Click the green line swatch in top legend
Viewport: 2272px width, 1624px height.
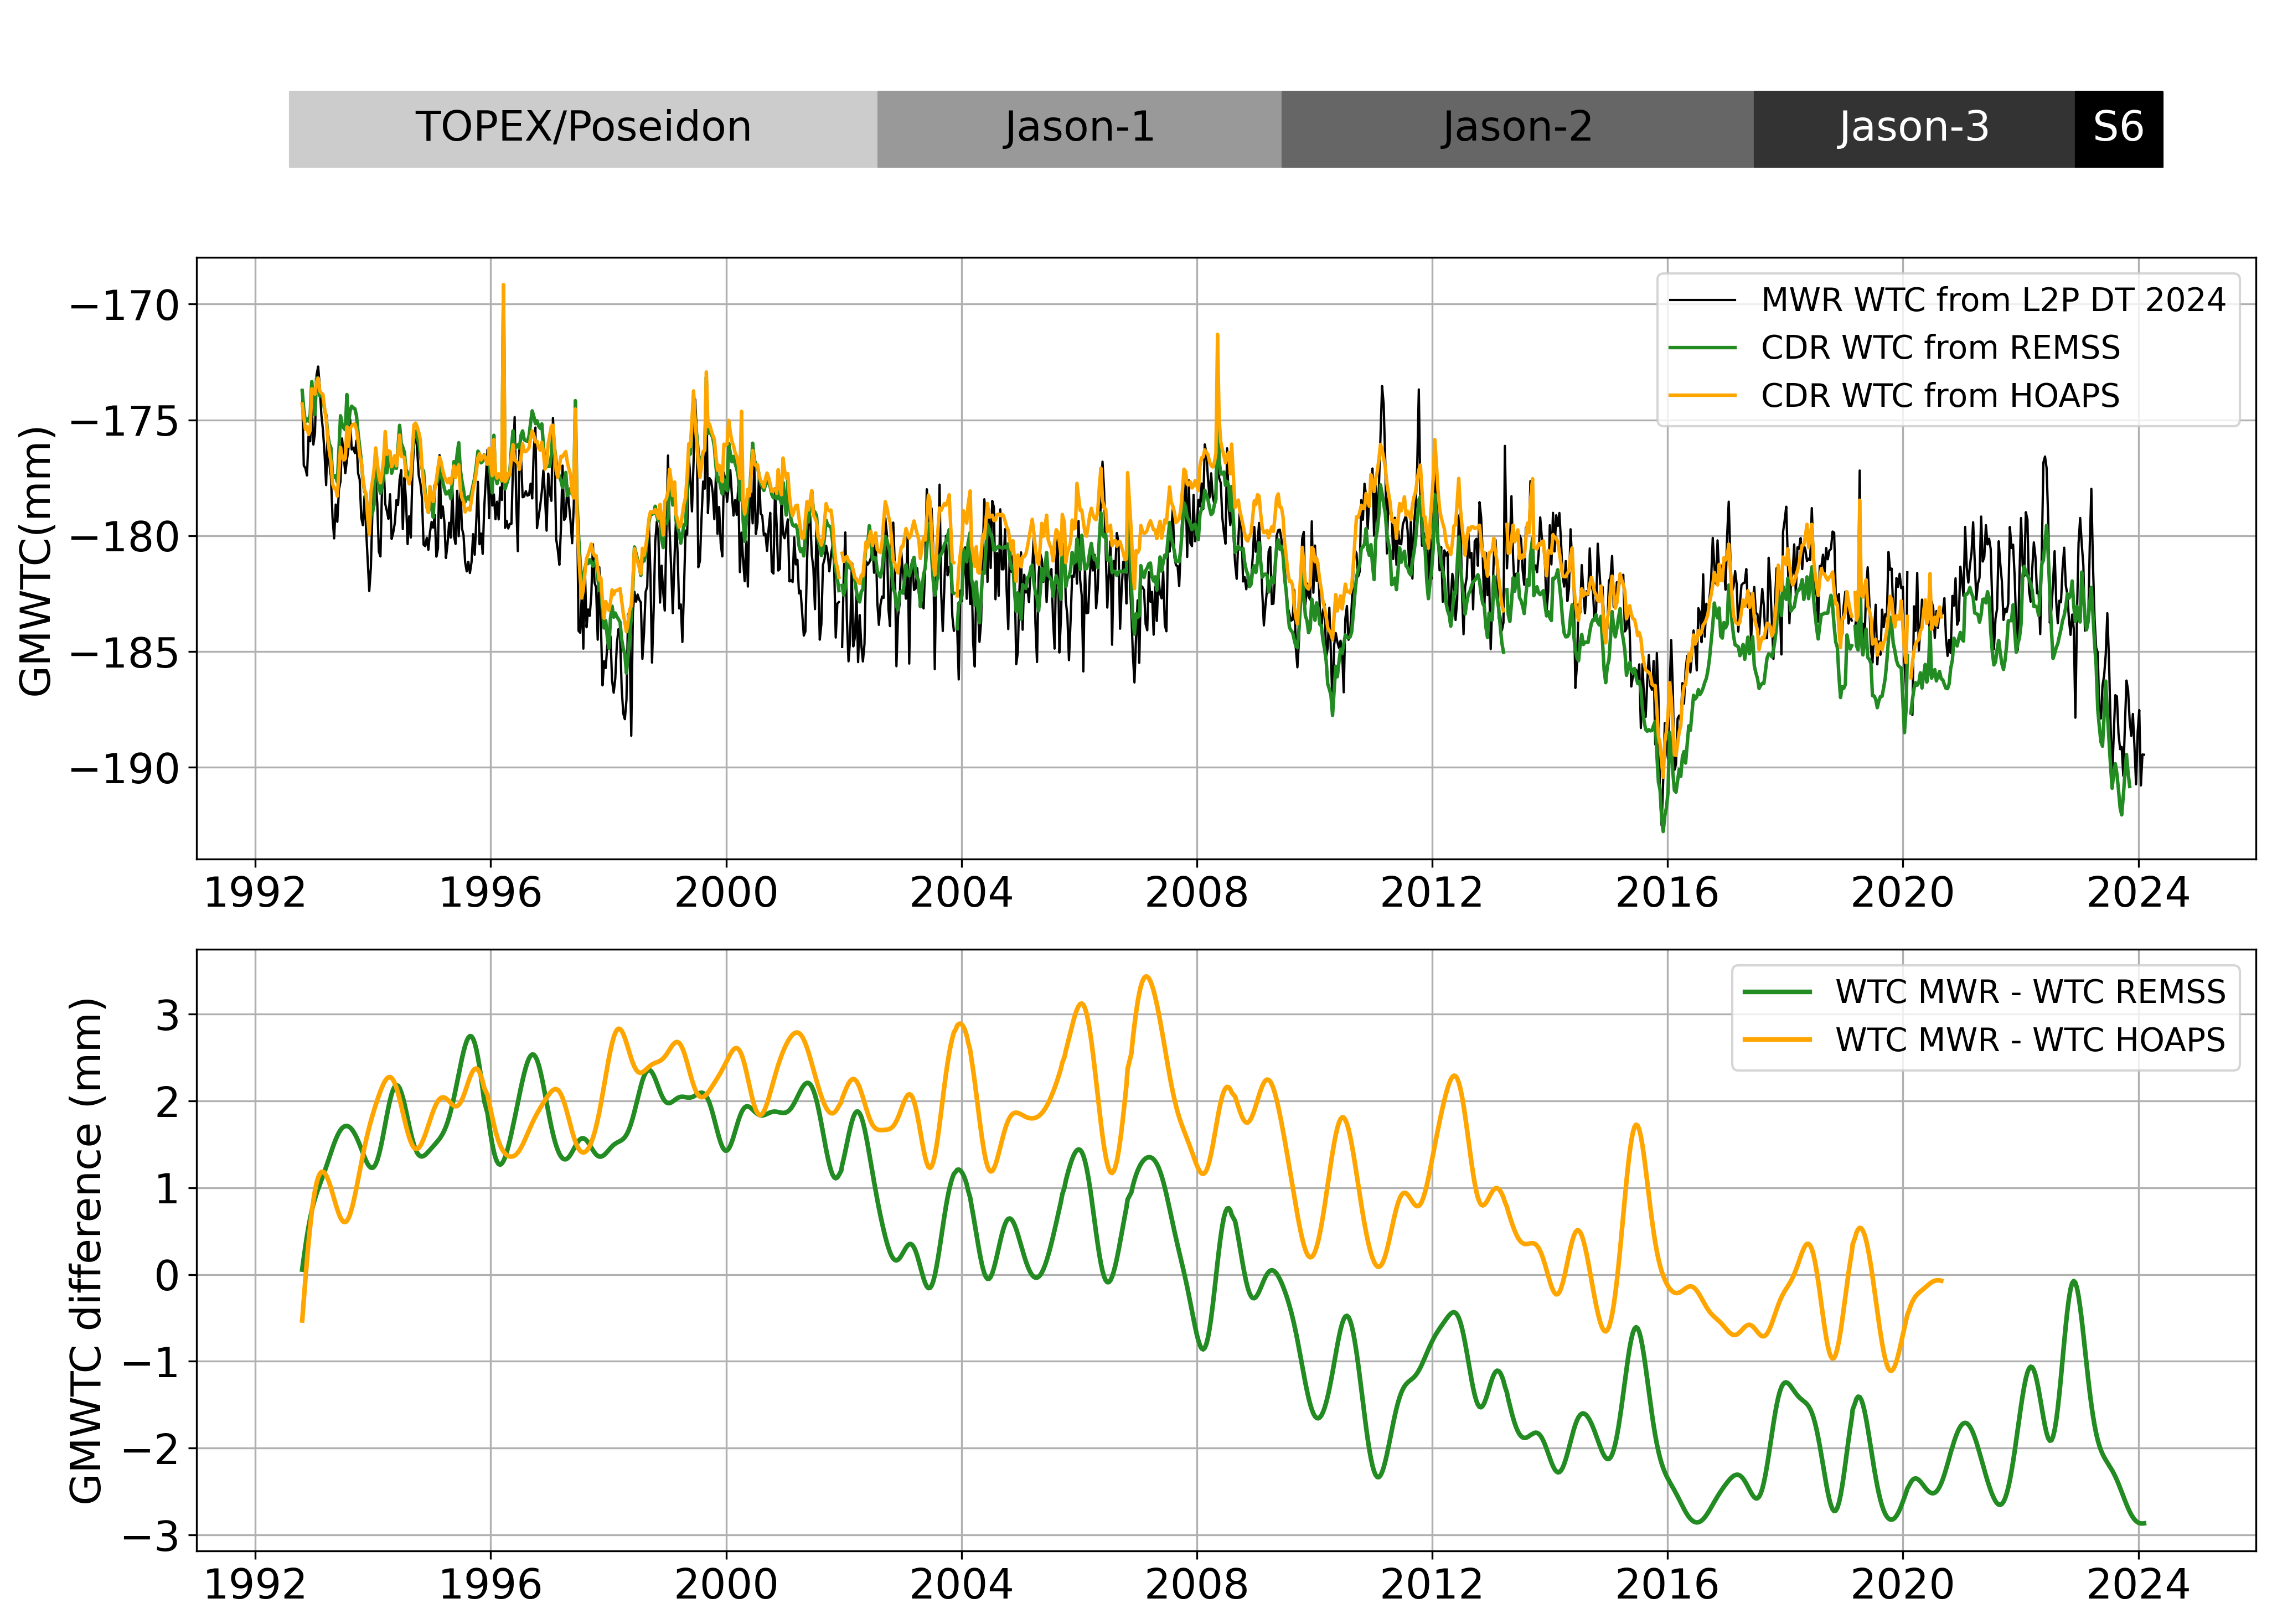point(1702,348)
